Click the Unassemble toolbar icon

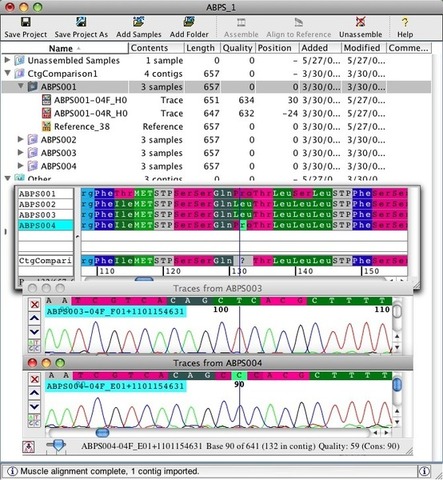360,22
